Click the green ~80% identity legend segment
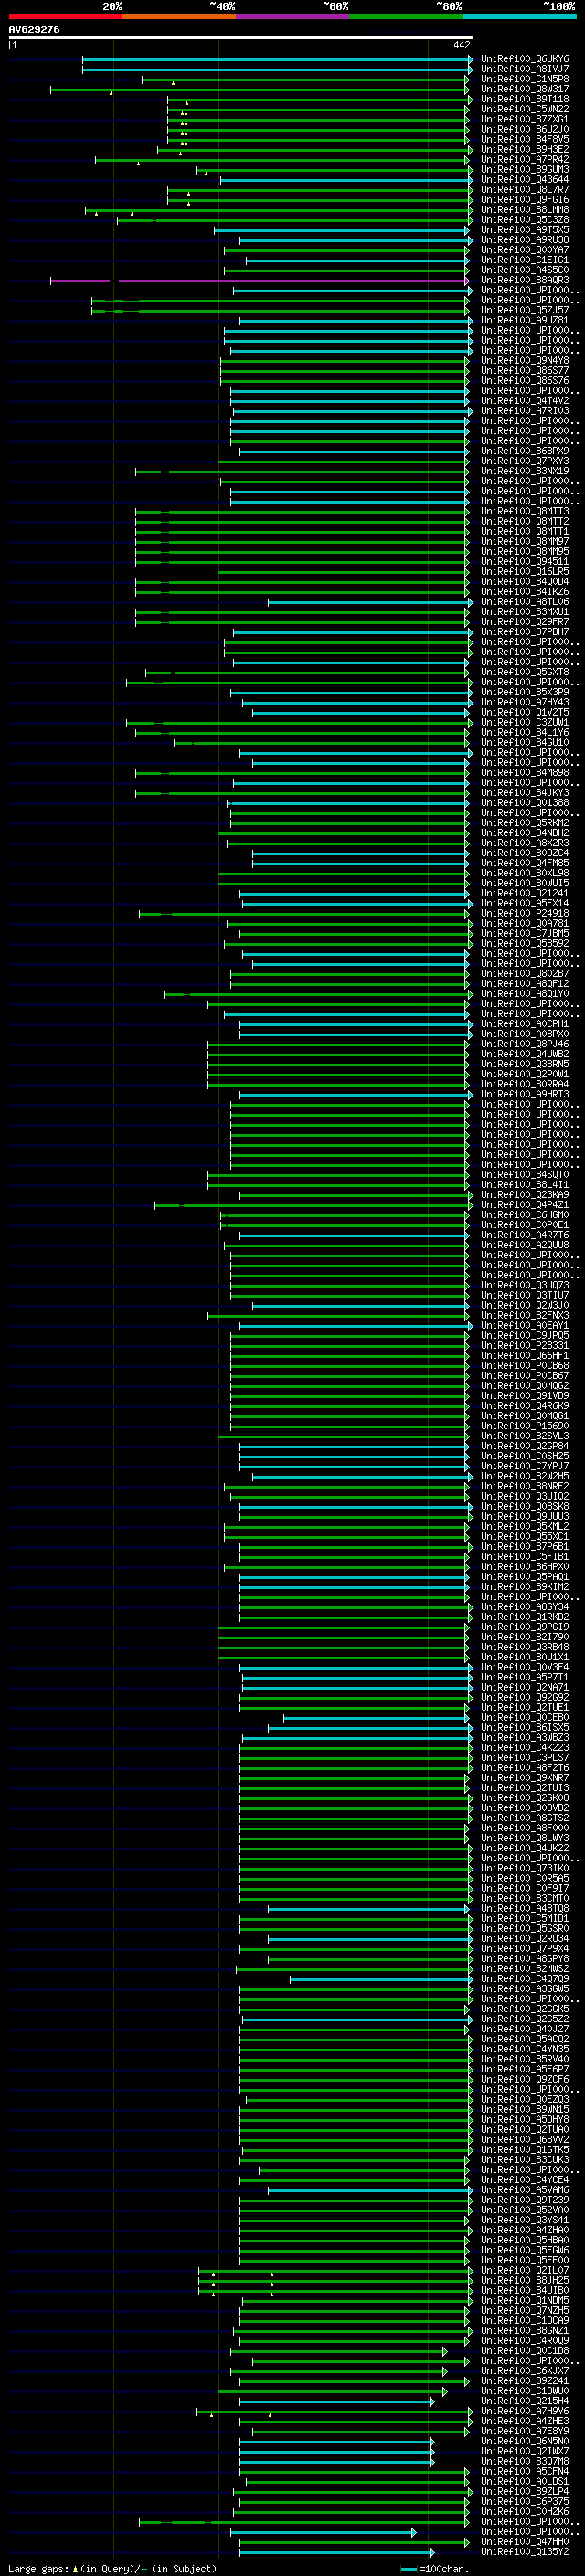 (406, 16)
